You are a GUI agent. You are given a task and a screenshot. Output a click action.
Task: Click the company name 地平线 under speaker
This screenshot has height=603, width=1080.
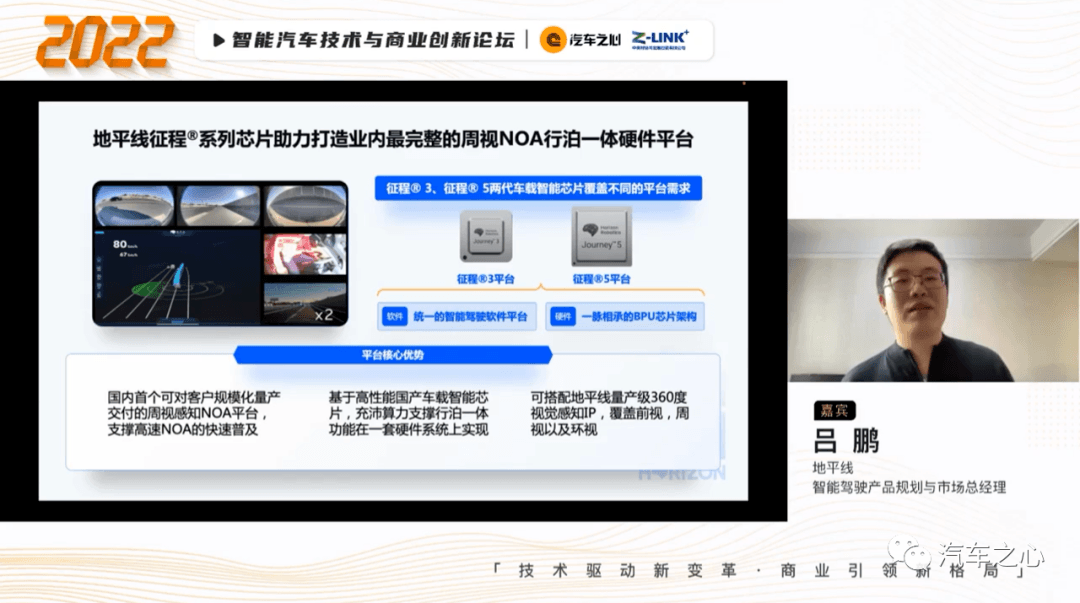pos(833,468)
